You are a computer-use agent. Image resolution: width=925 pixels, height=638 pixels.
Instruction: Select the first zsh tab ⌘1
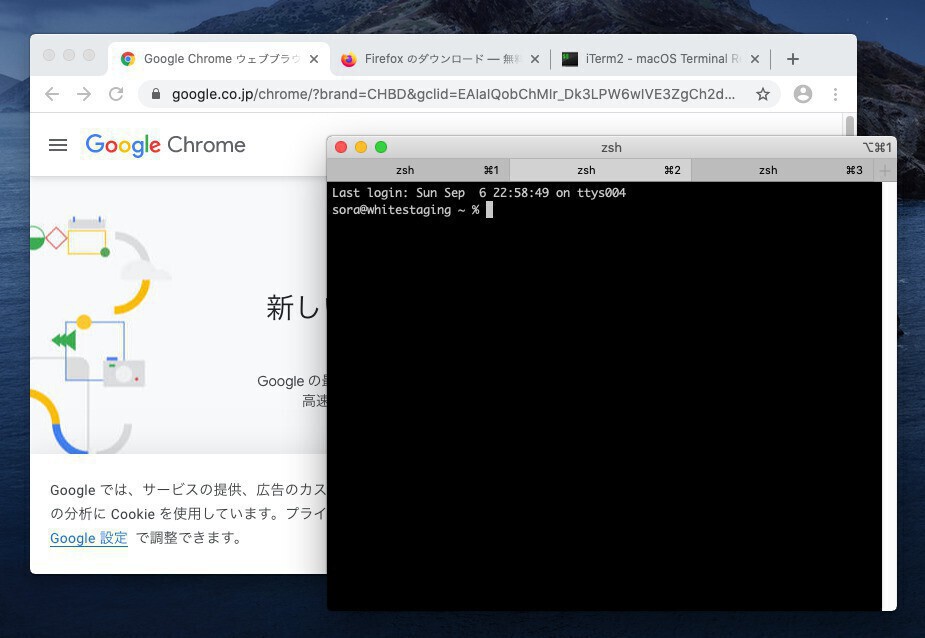click(x=418, y=171)
